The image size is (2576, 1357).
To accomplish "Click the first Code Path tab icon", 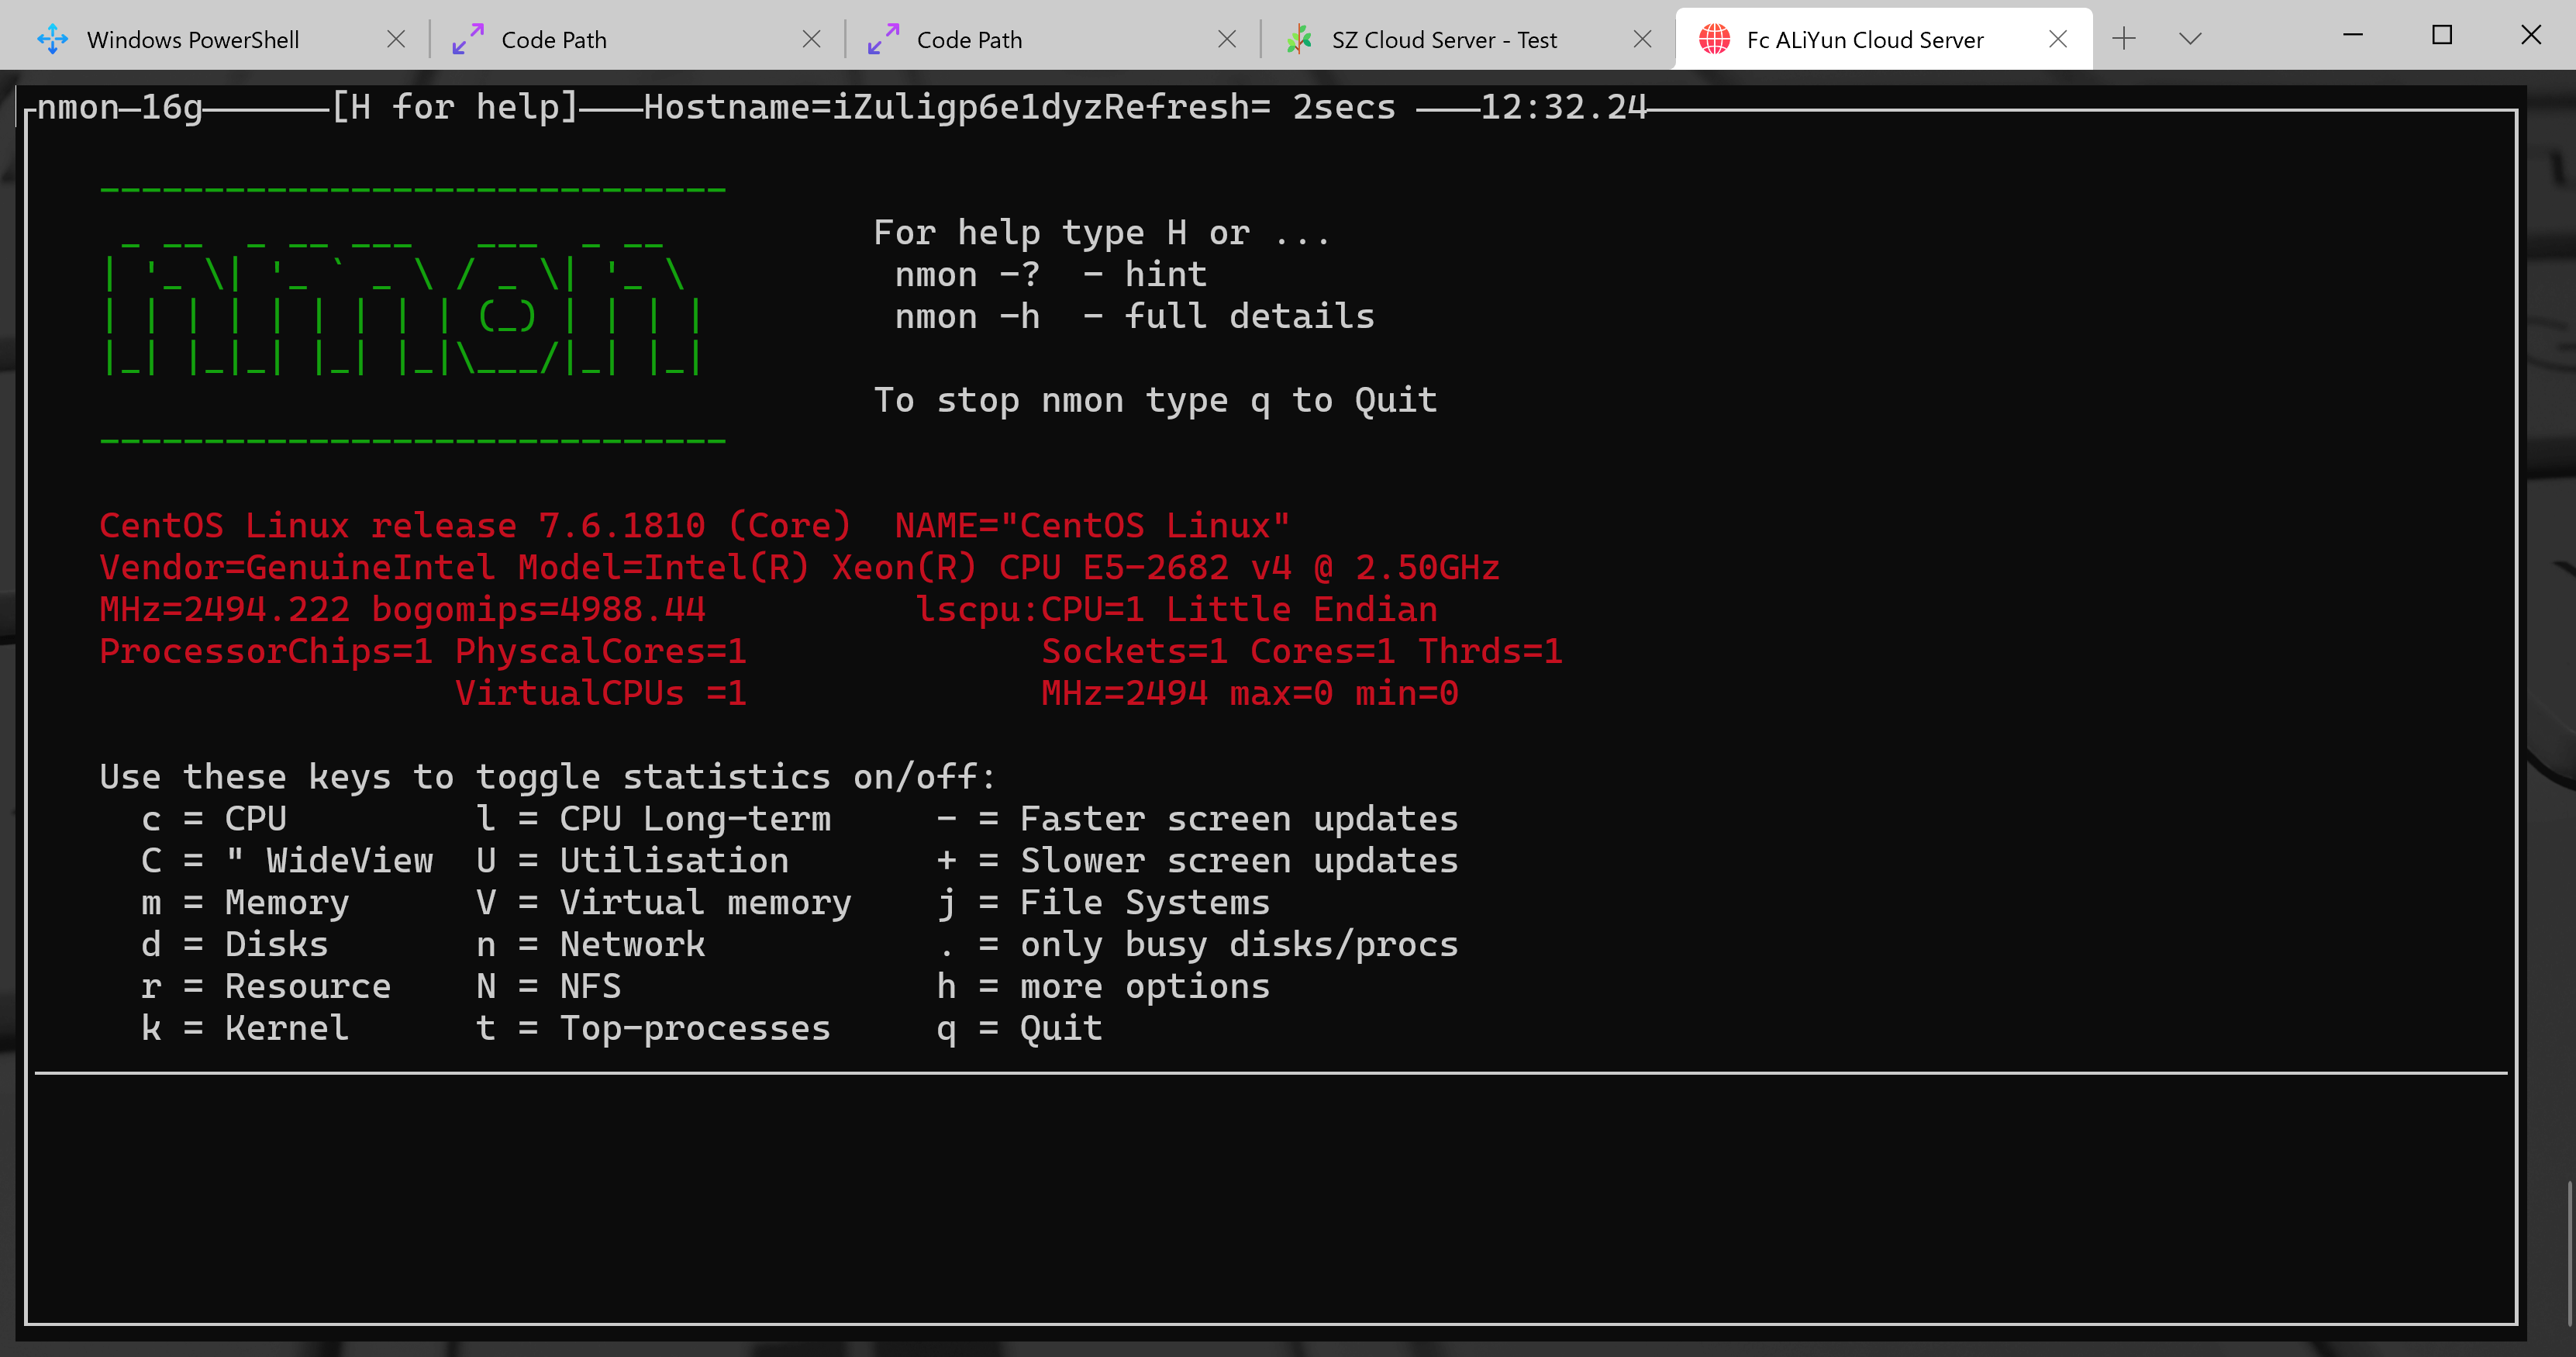I will click(x=468, y=39).
